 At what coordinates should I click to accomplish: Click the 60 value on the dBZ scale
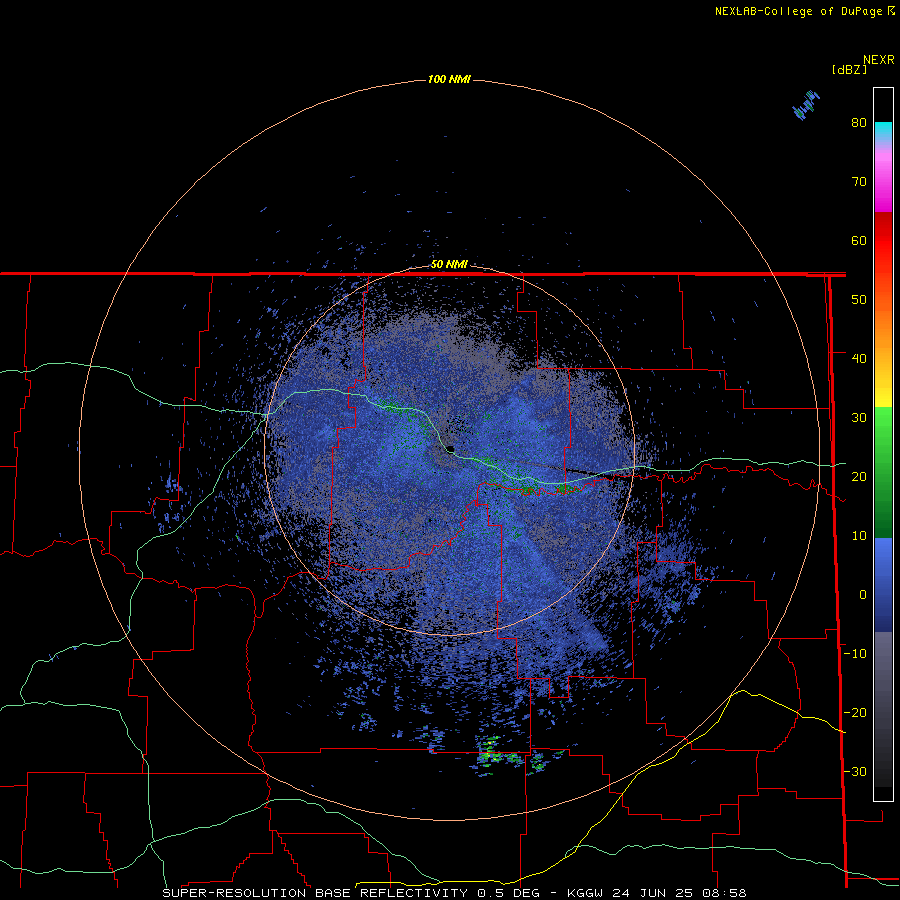859,240
